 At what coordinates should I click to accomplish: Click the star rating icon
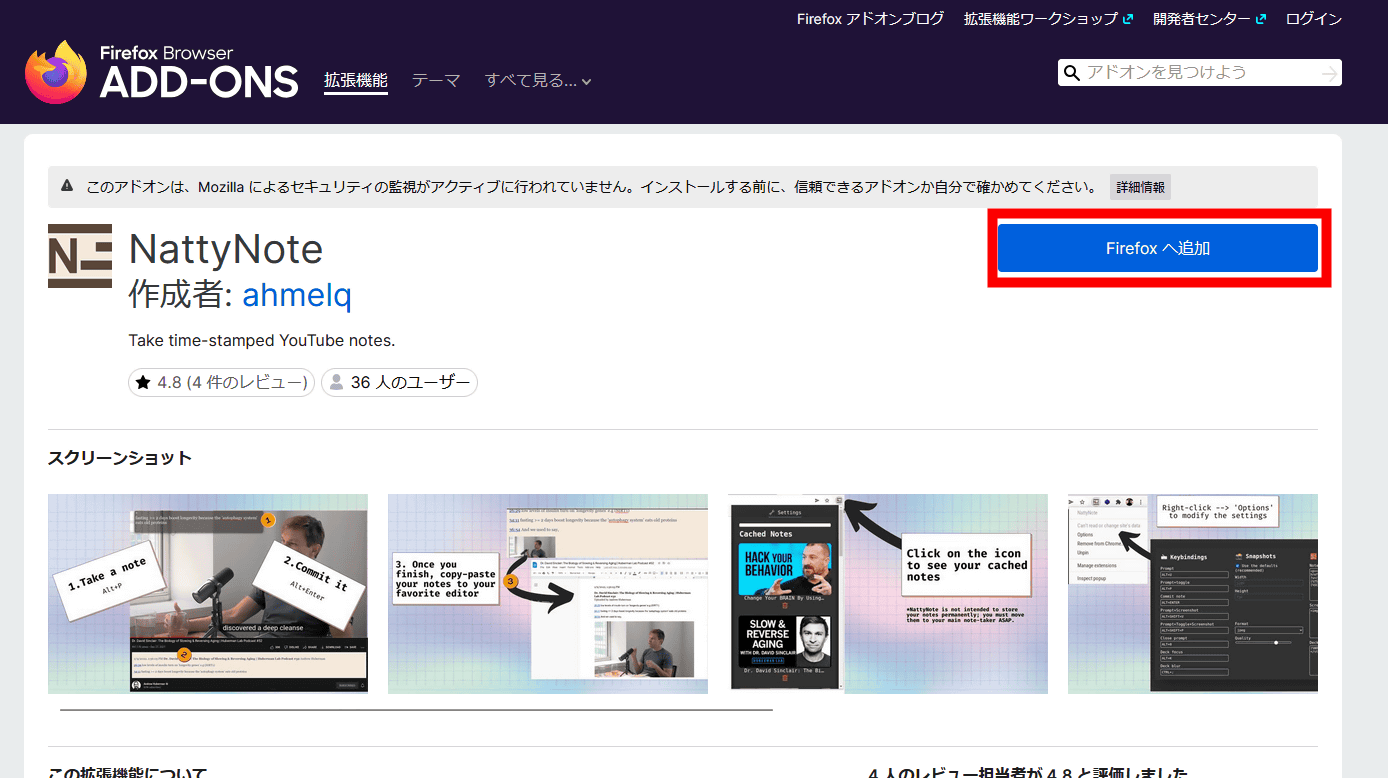pos(143,382)
